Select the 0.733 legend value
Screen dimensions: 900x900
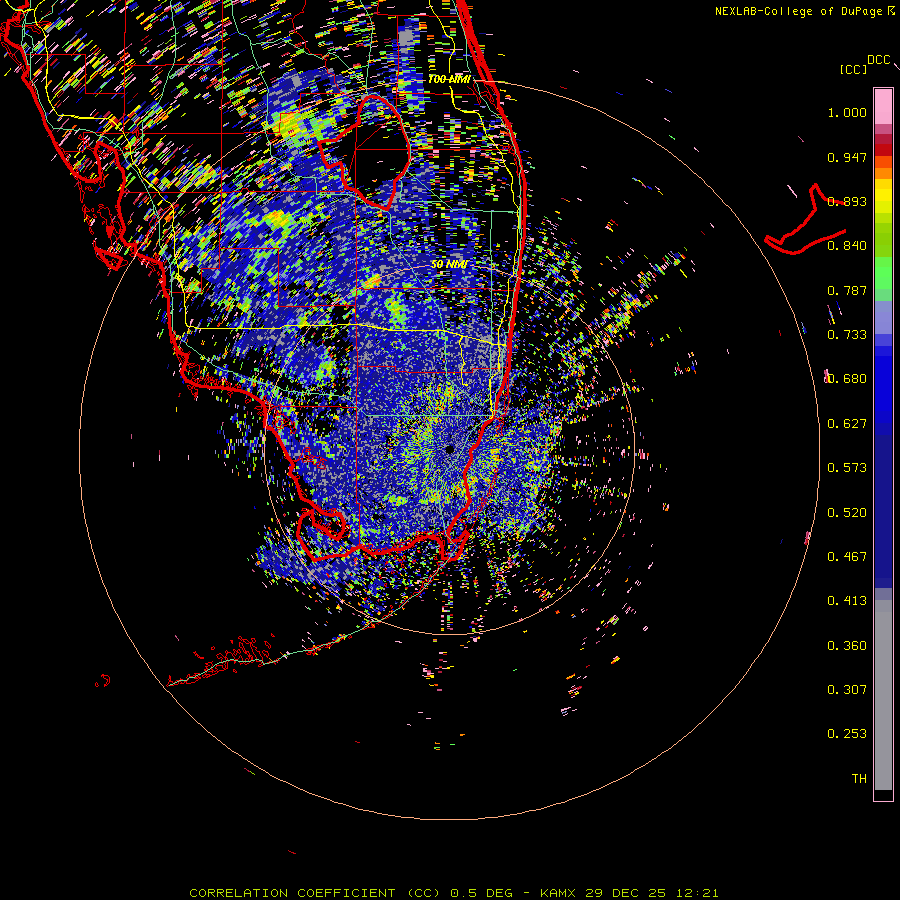(x=847, y=335)
